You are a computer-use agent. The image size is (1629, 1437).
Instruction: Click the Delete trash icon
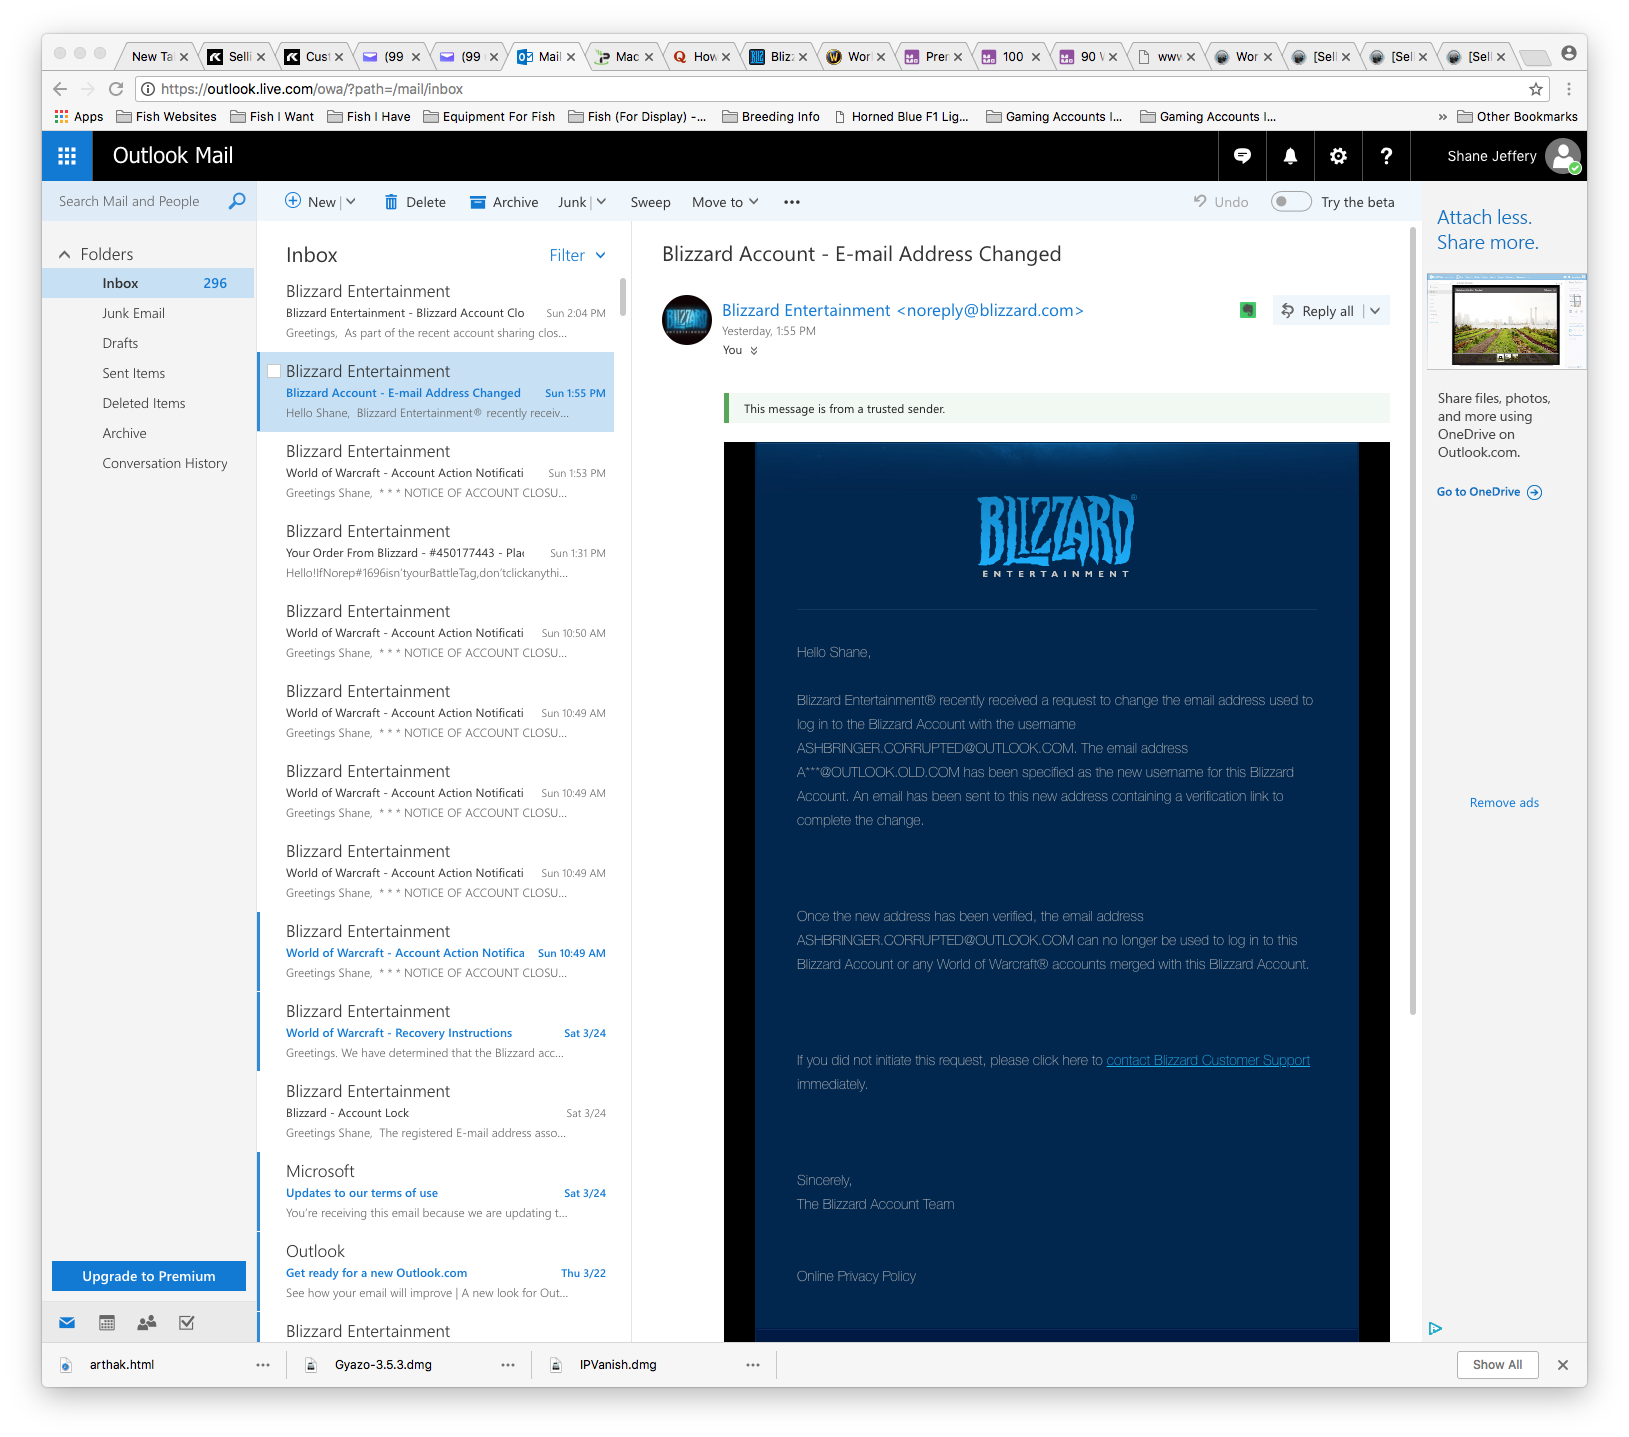click(391, 202)
